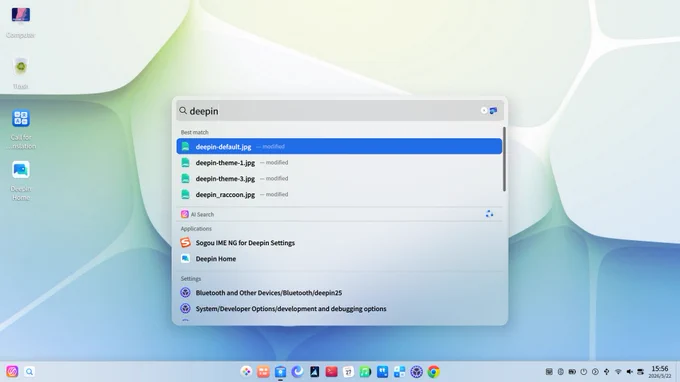
Task: Click the tray arrow expand icon
Action: pos(595,372)
